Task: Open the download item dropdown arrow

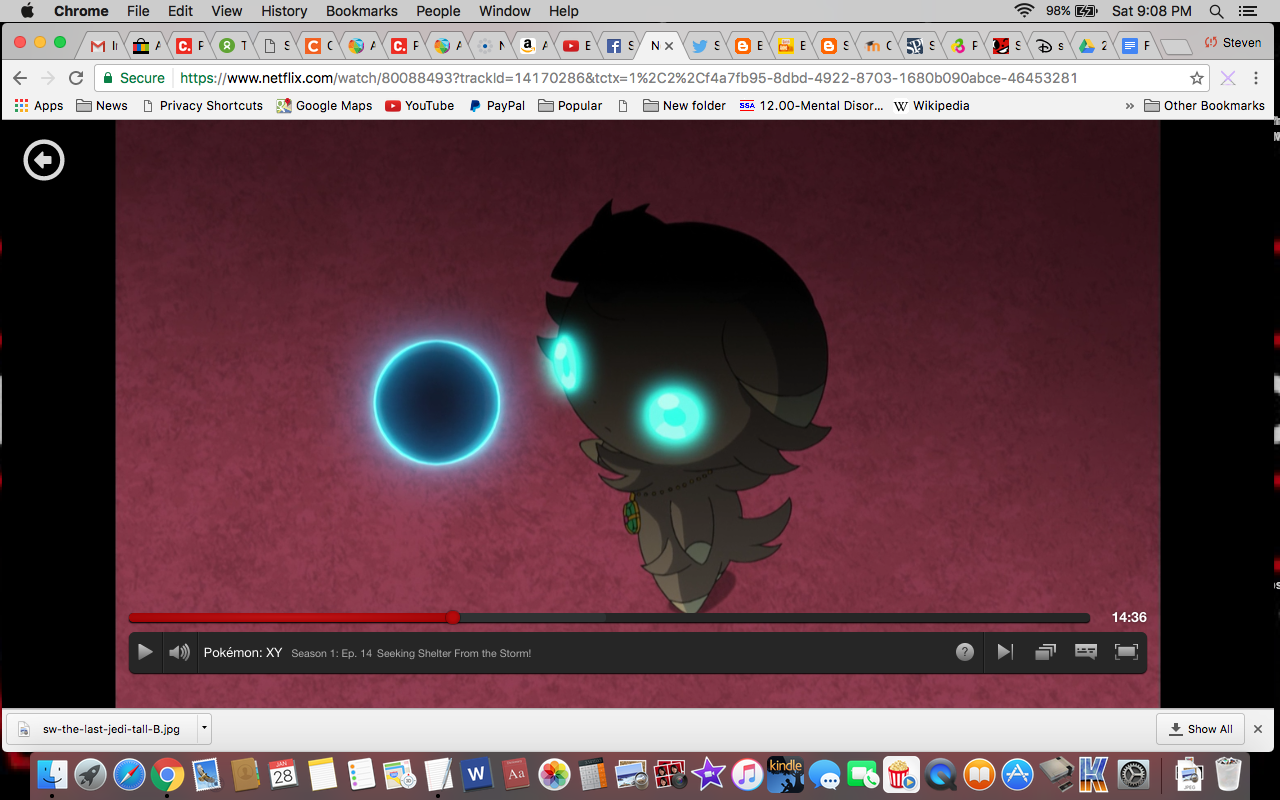Action: [x=204, y=728]
